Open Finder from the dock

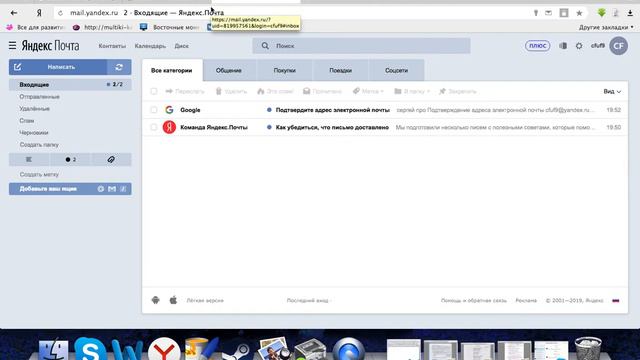pos(53,350)
